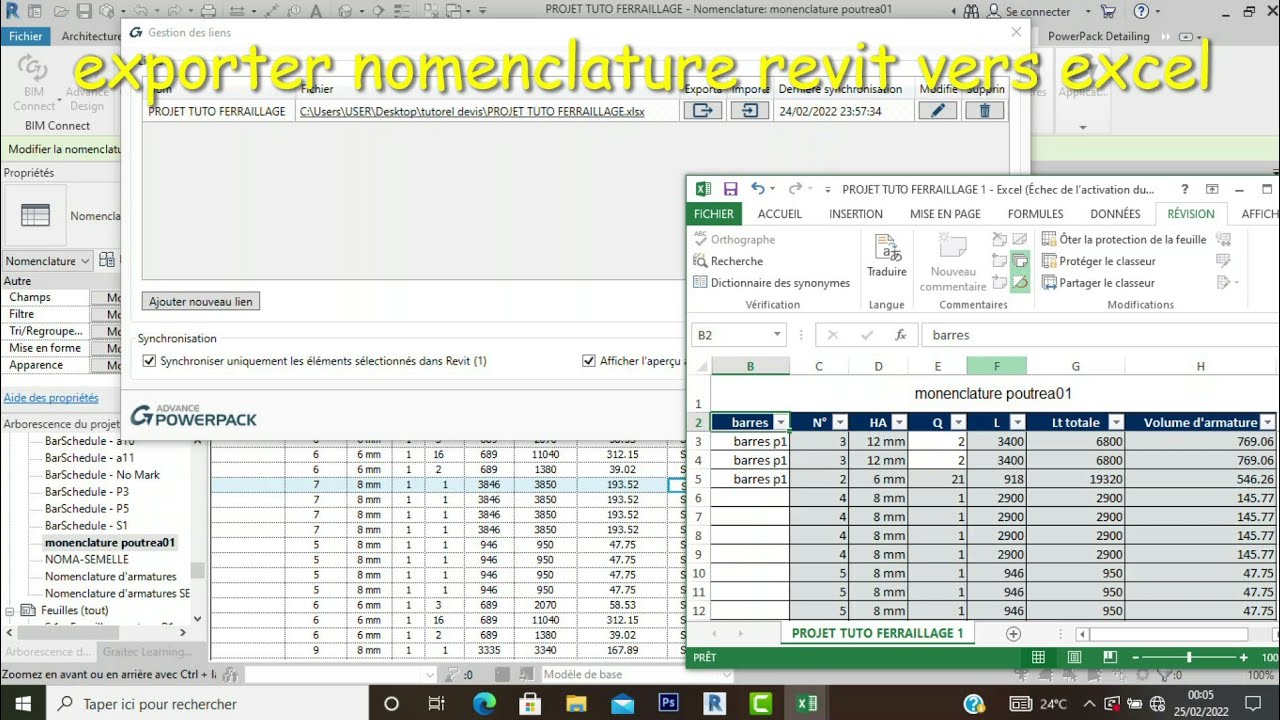Image resolution: width=1280 pixels, height=720 pixels.
Task: Open the Revit Fichier menu tab
Action: (26, 36)
